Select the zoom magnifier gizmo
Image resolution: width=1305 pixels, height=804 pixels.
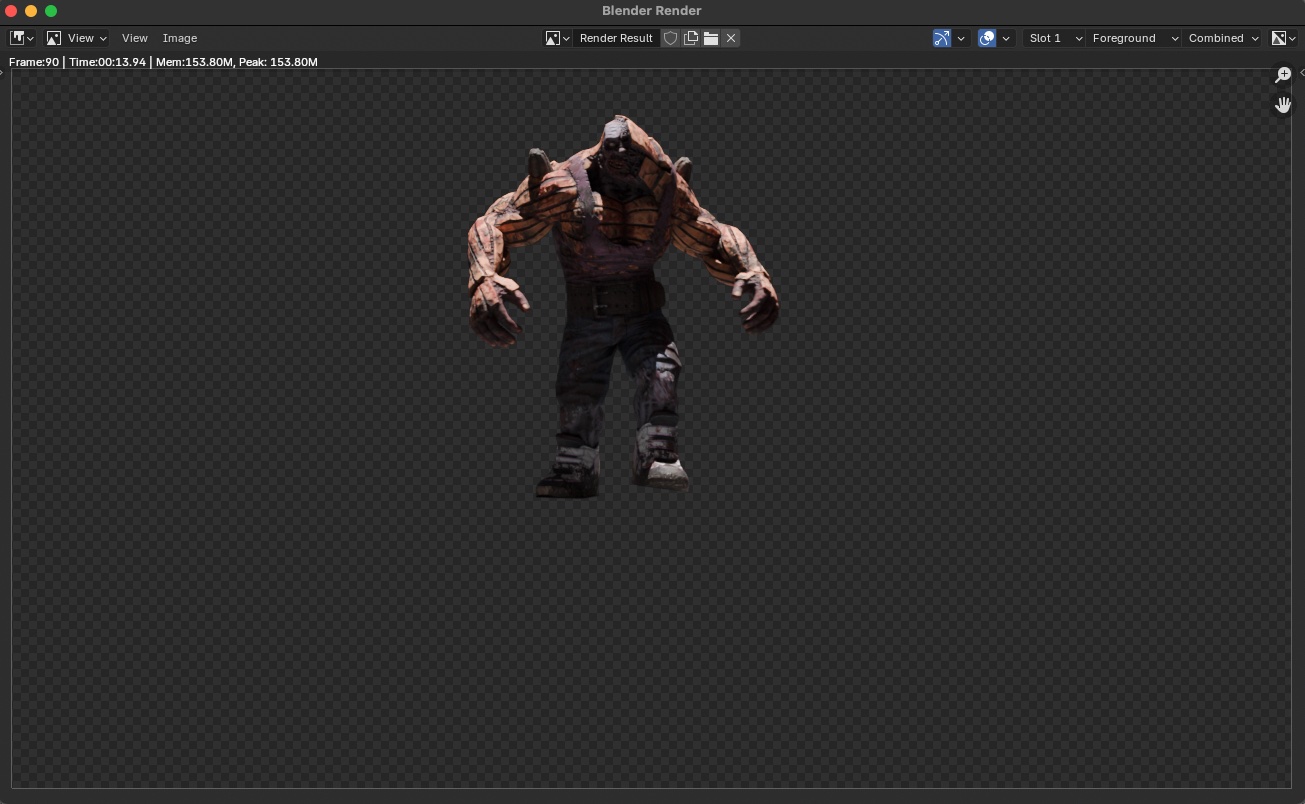click(x=1283, y=76)
